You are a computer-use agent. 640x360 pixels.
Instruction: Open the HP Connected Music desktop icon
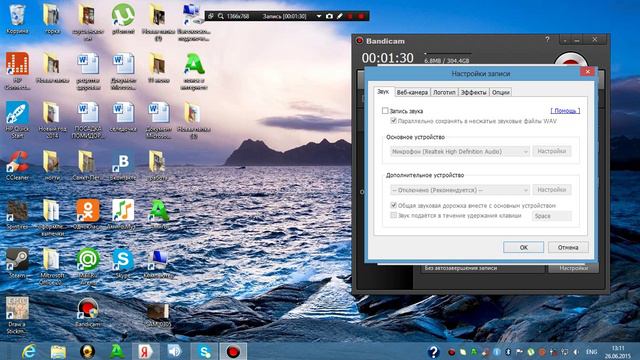[x=17, y=71]
